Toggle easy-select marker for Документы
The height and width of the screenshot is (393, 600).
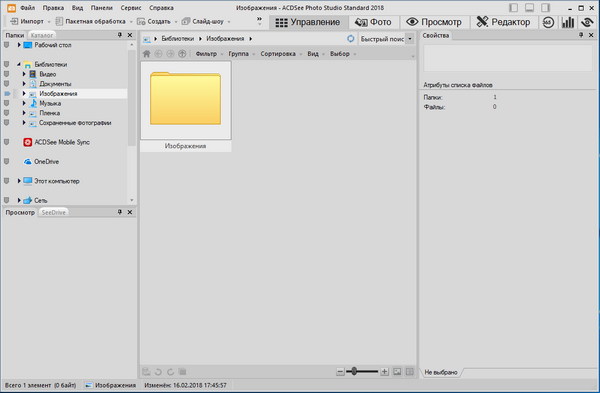tap(7, 84)
